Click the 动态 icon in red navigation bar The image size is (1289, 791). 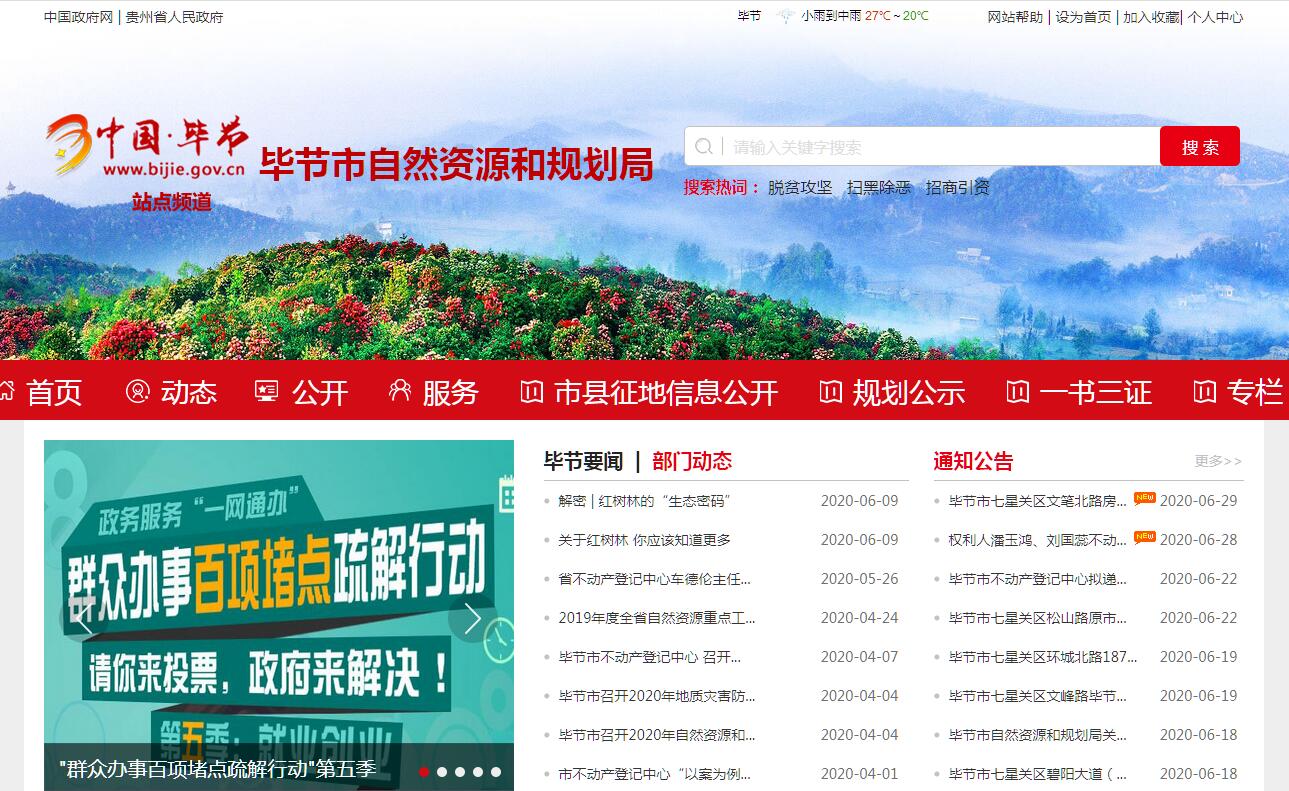[x=138, y=392]
